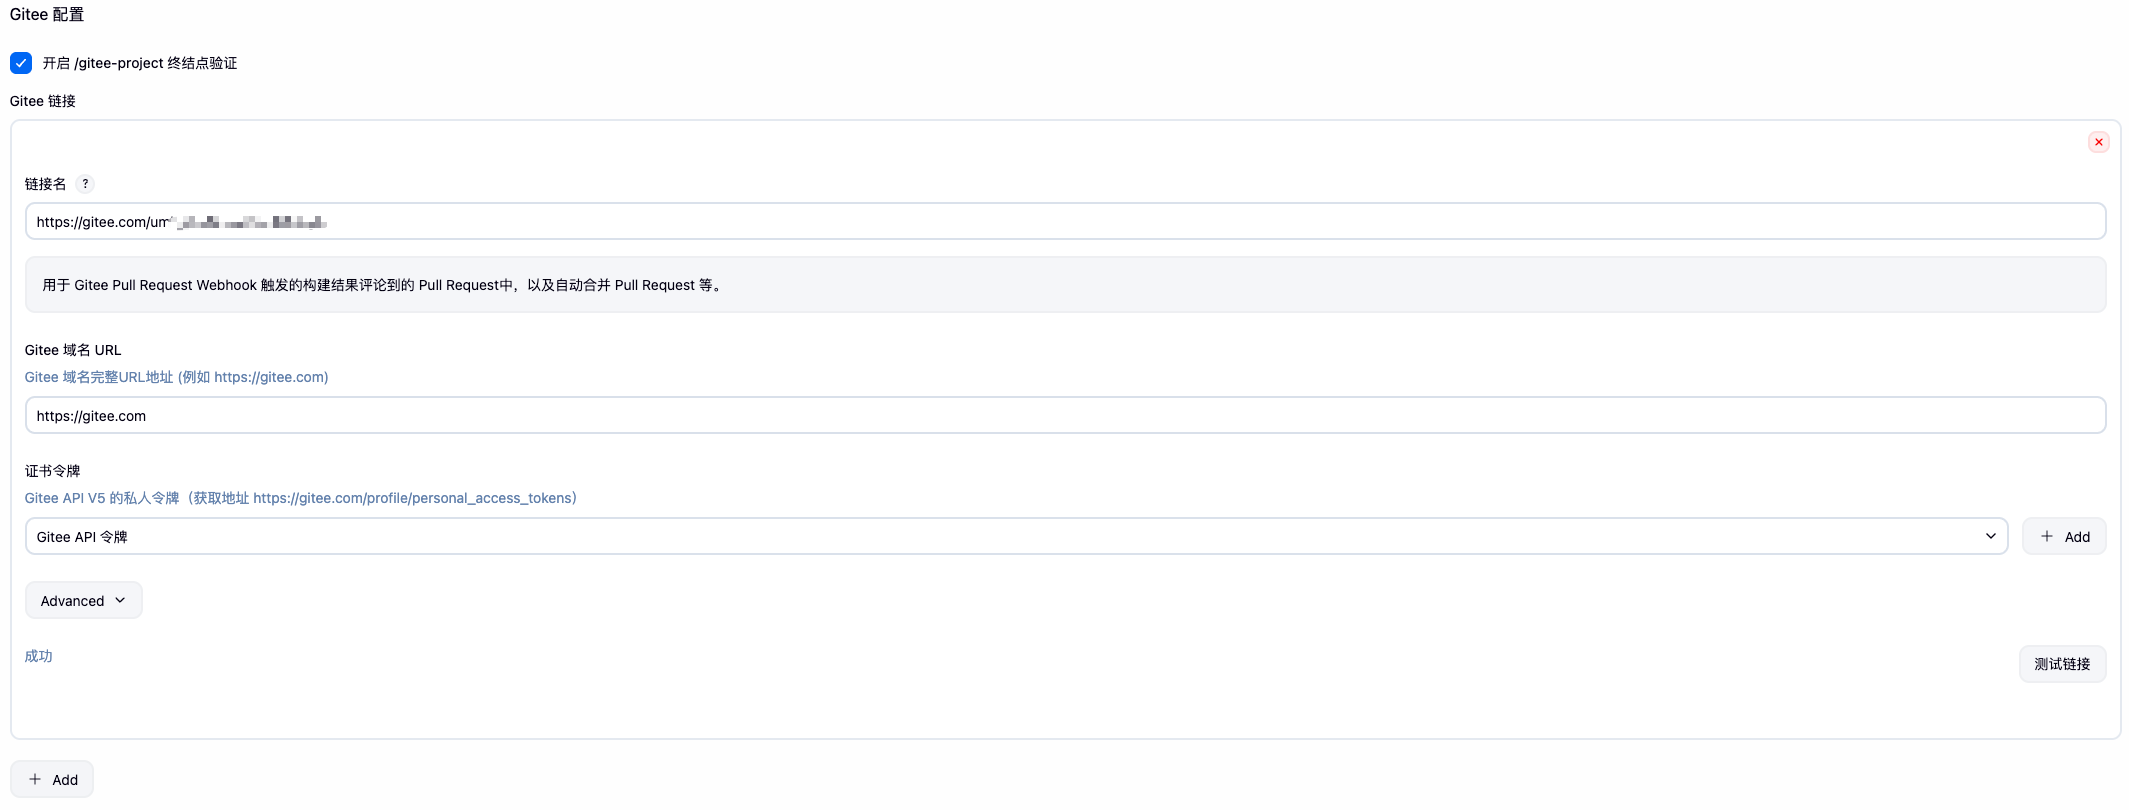Open the Gitee API 令牌 credentials dropdown
This screenshot has width=2129, height=810.
tap(1016, 536)
